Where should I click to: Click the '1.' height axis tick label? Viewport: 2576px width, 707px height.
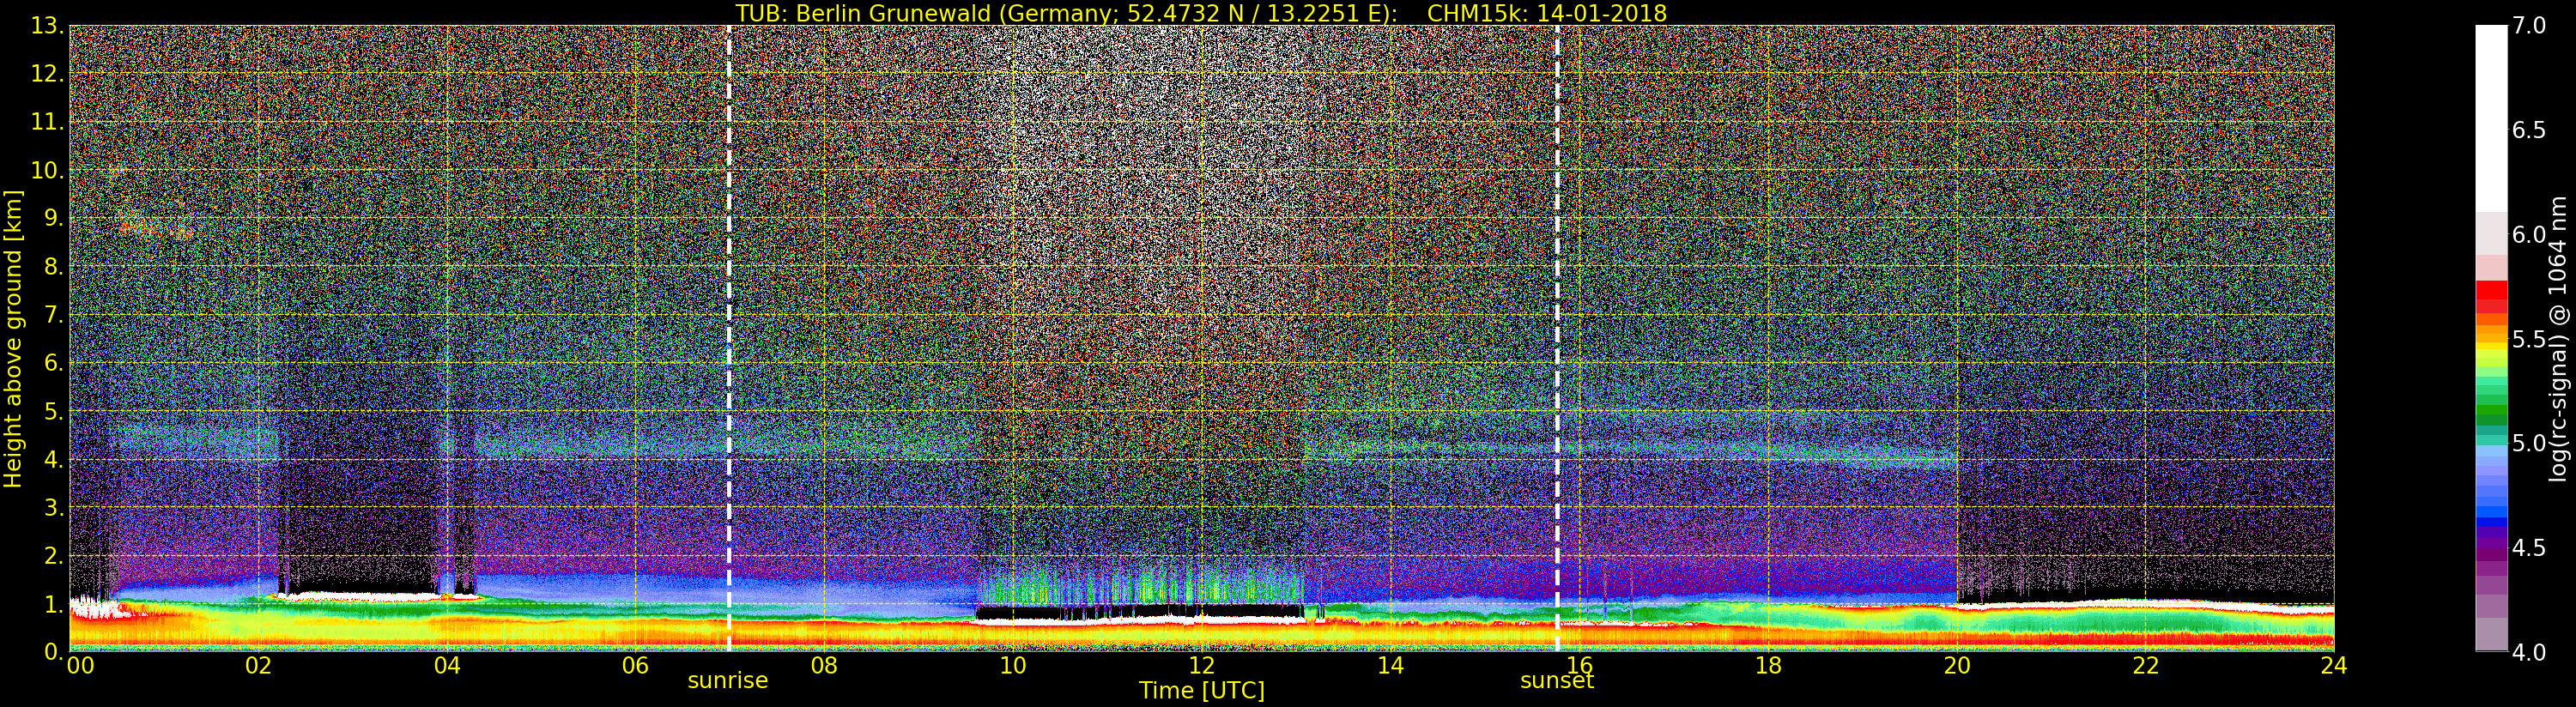coord(54,604)
